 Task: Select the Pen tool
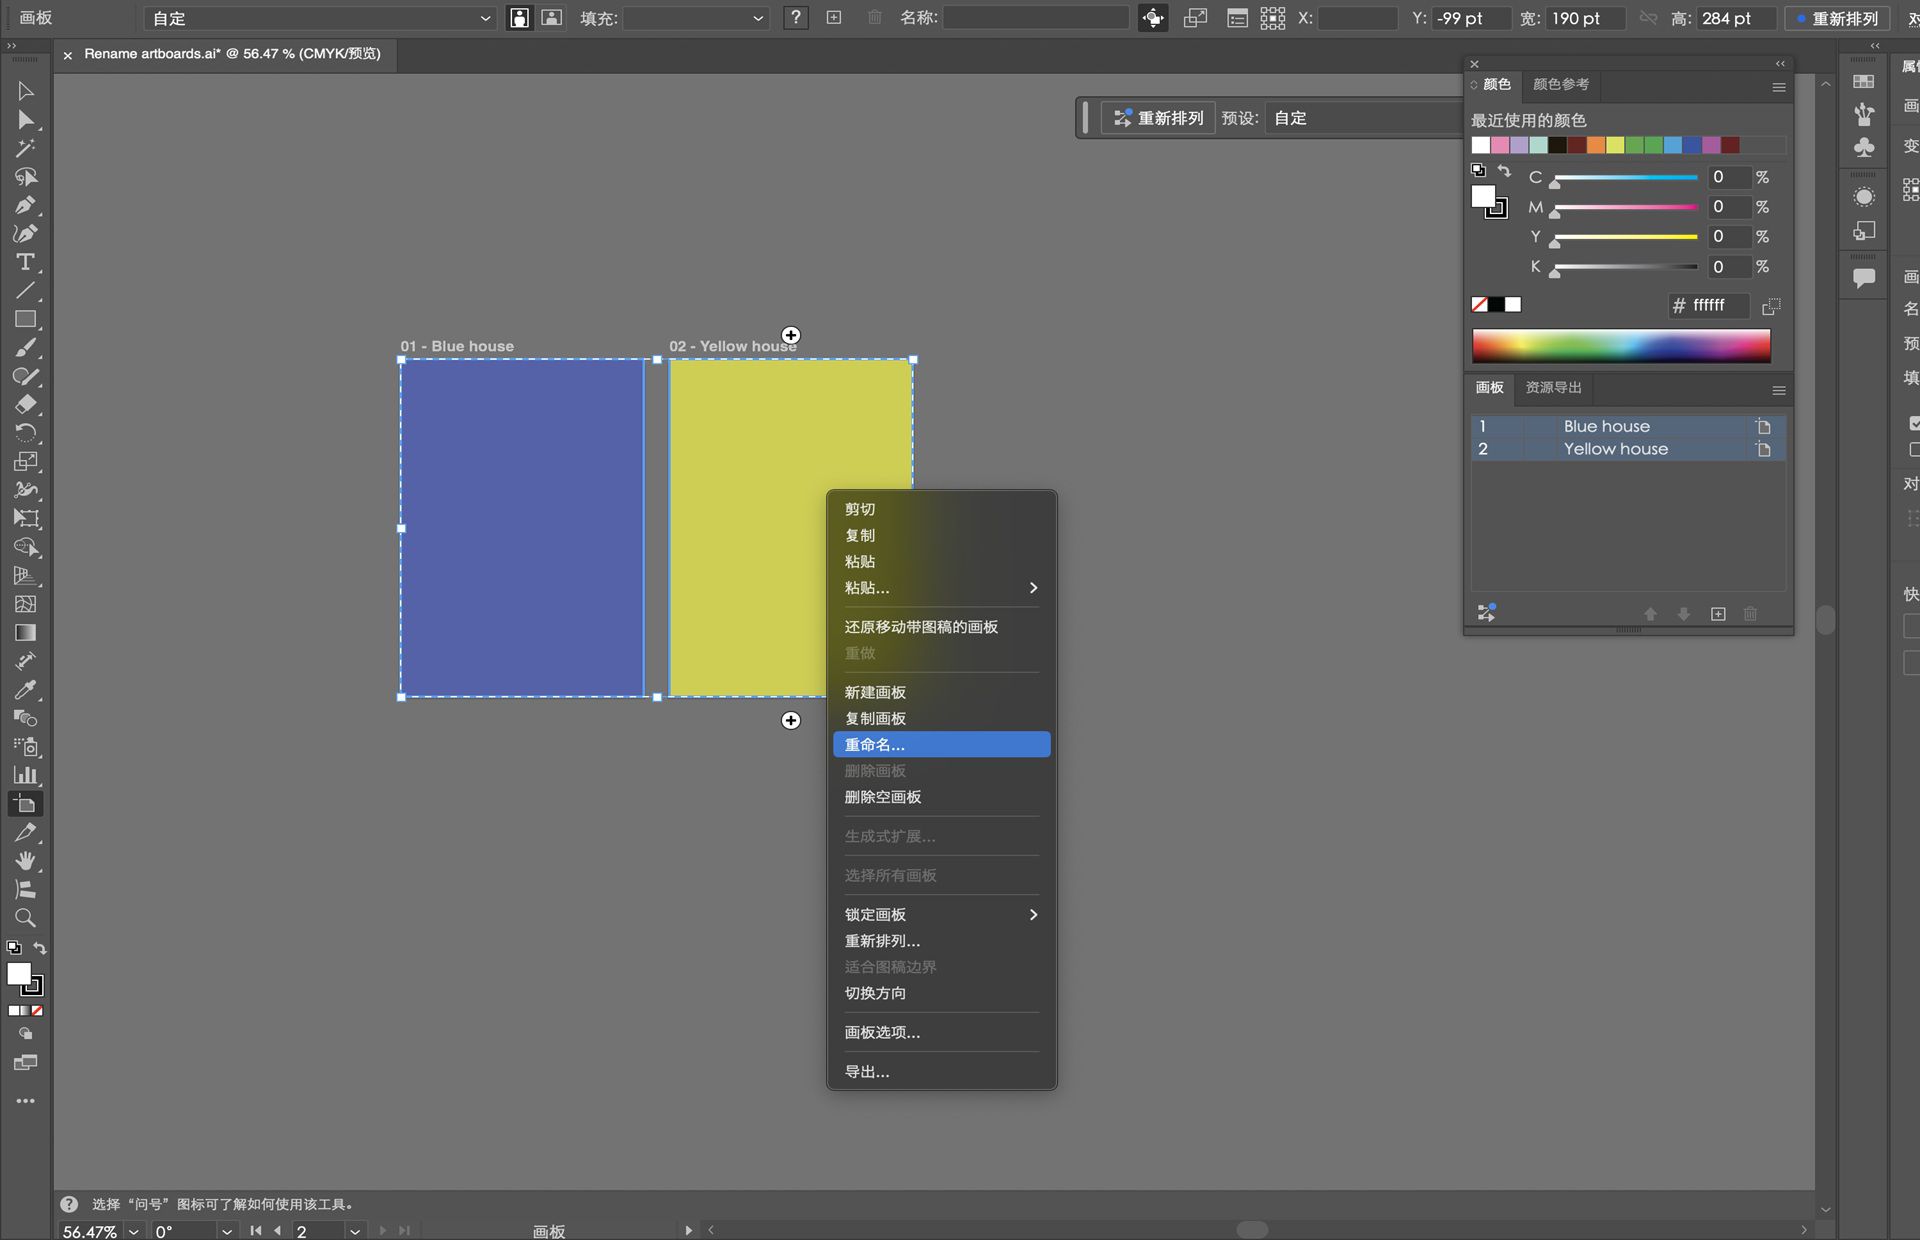(25, 205)
